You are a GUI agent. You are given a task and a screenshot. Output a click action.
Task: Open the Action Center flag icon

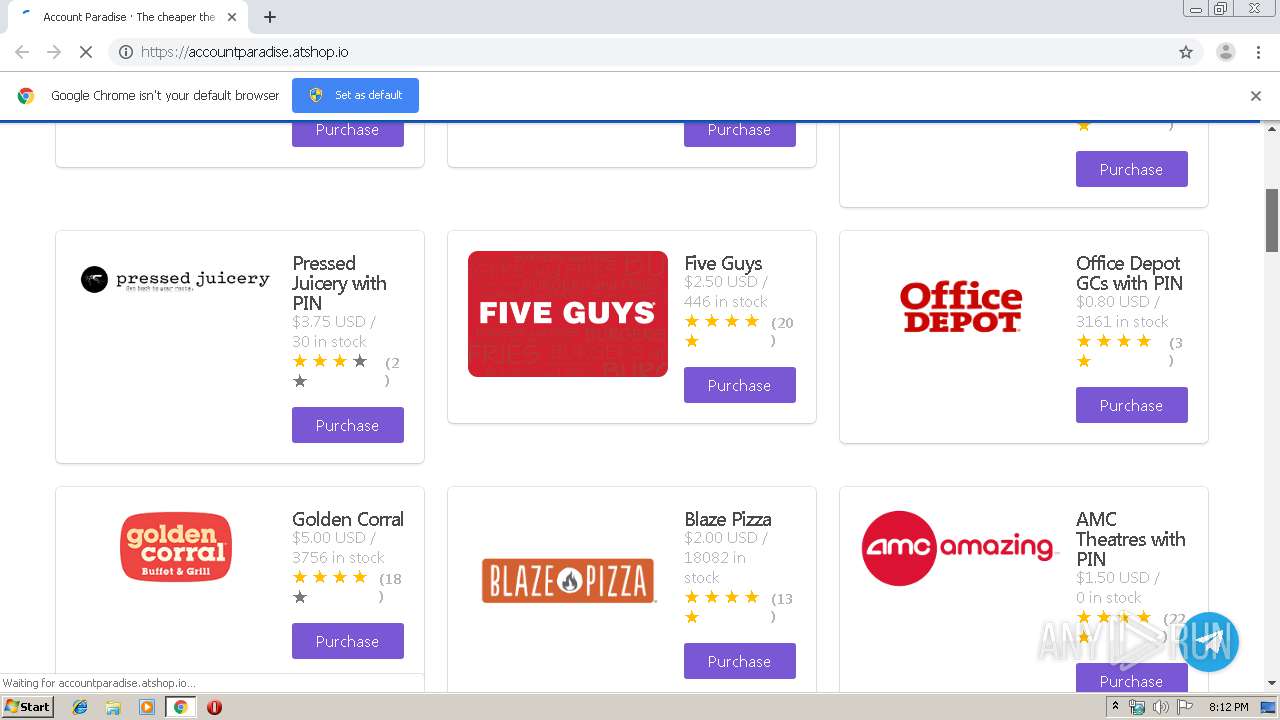1185,707
